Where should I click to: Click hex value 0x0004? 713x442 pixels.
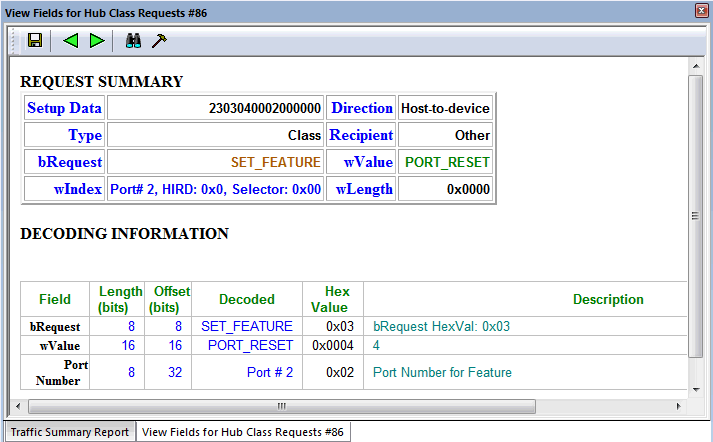click(333, 346)
